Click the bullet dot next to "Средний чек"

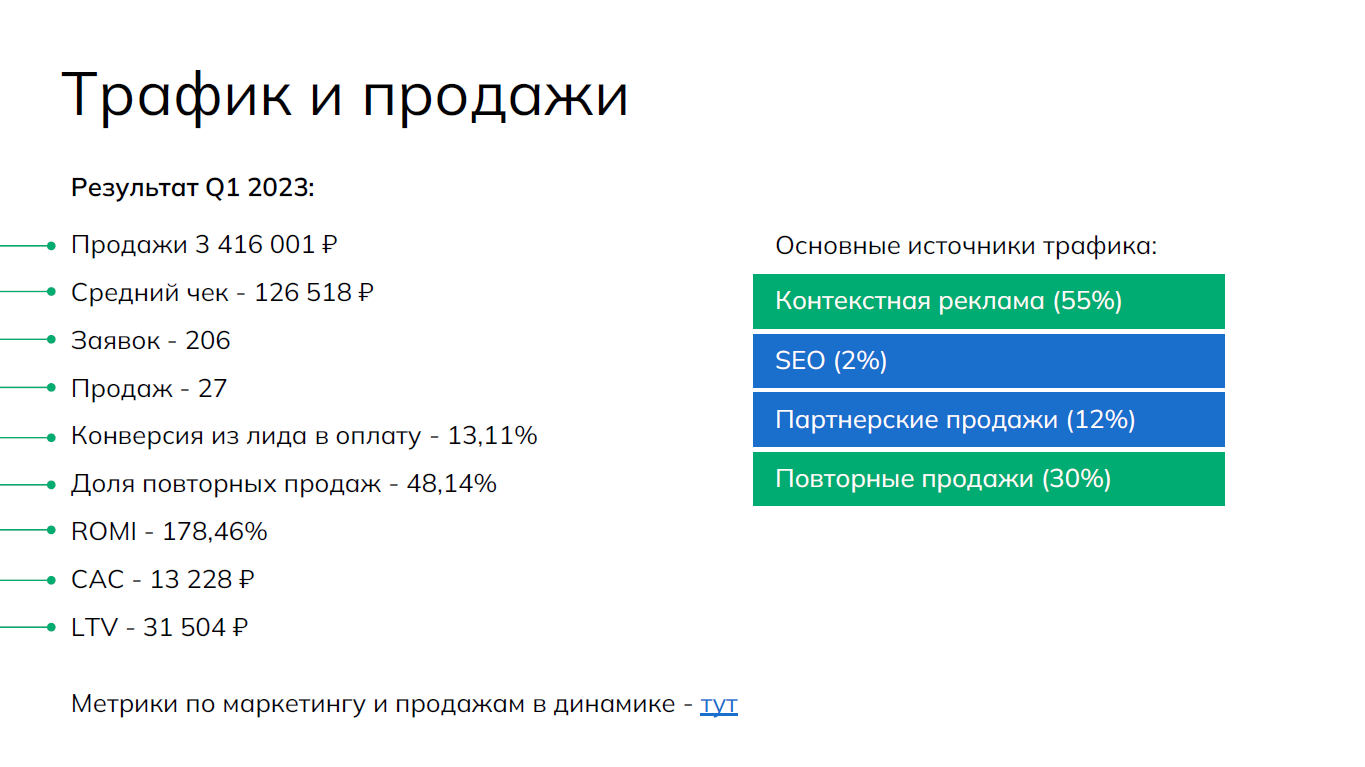point(51,292)
